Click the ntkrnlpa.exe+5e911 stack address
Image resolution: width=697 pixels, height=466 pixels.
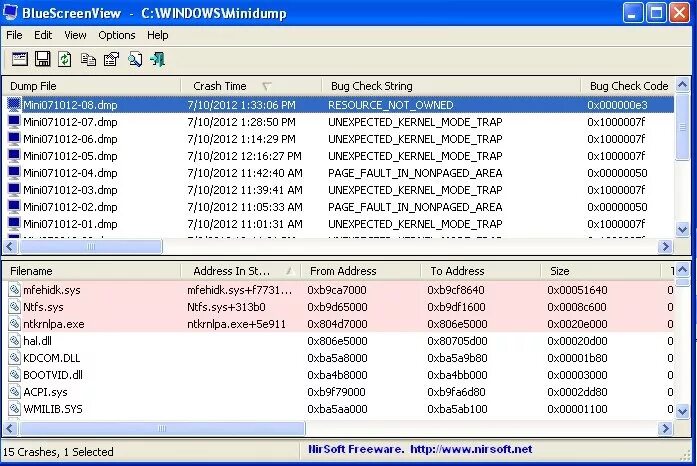coord(236,324)
